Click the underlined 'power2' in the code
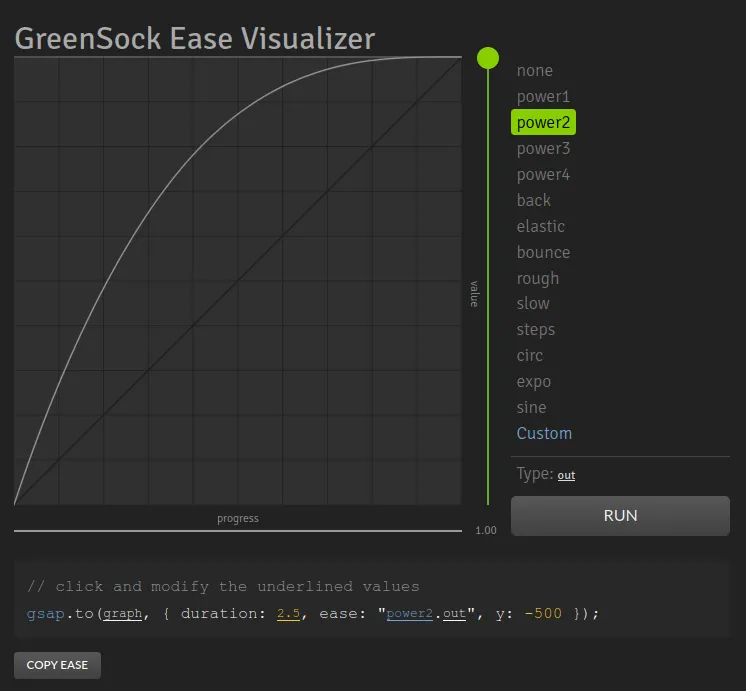Image resolution: width=746 pixels, height=691 pixels. point(410,613)
